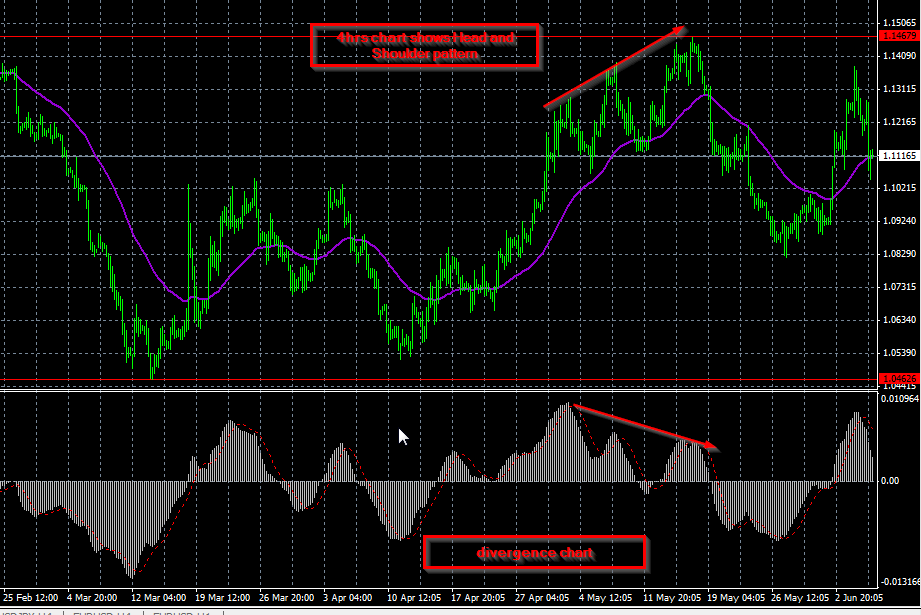Viewport: 921px width, 615px height.
Task: Click the 1.08290 price scale label
Action: (899, 254)
